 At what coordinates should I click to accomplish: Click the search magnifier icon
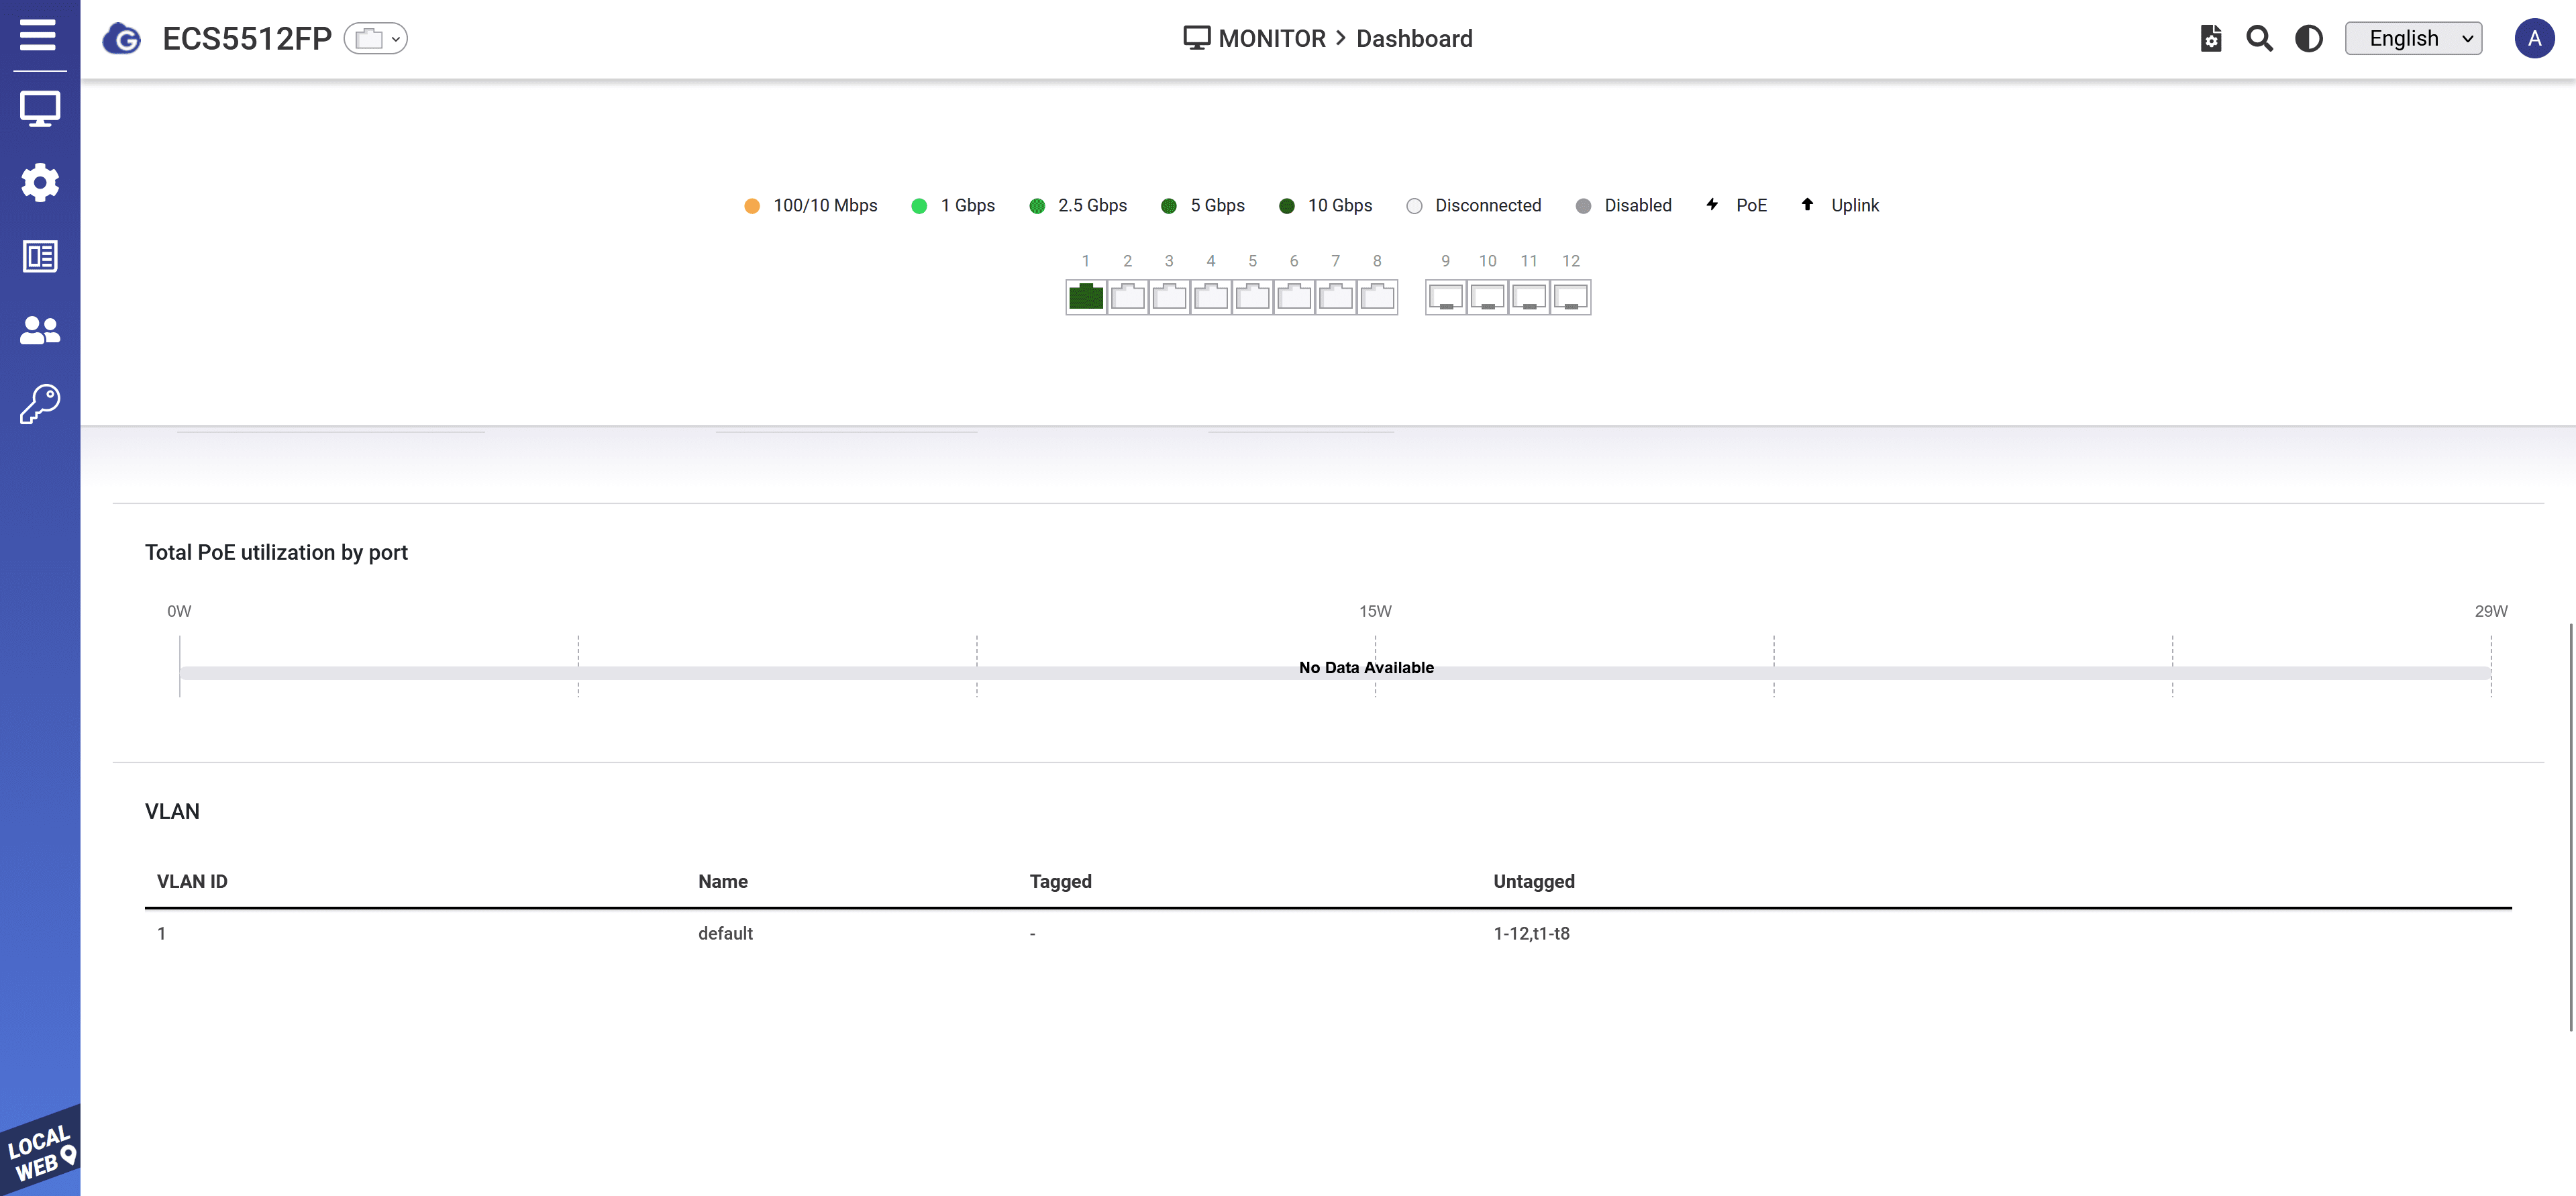[2259, 39]
